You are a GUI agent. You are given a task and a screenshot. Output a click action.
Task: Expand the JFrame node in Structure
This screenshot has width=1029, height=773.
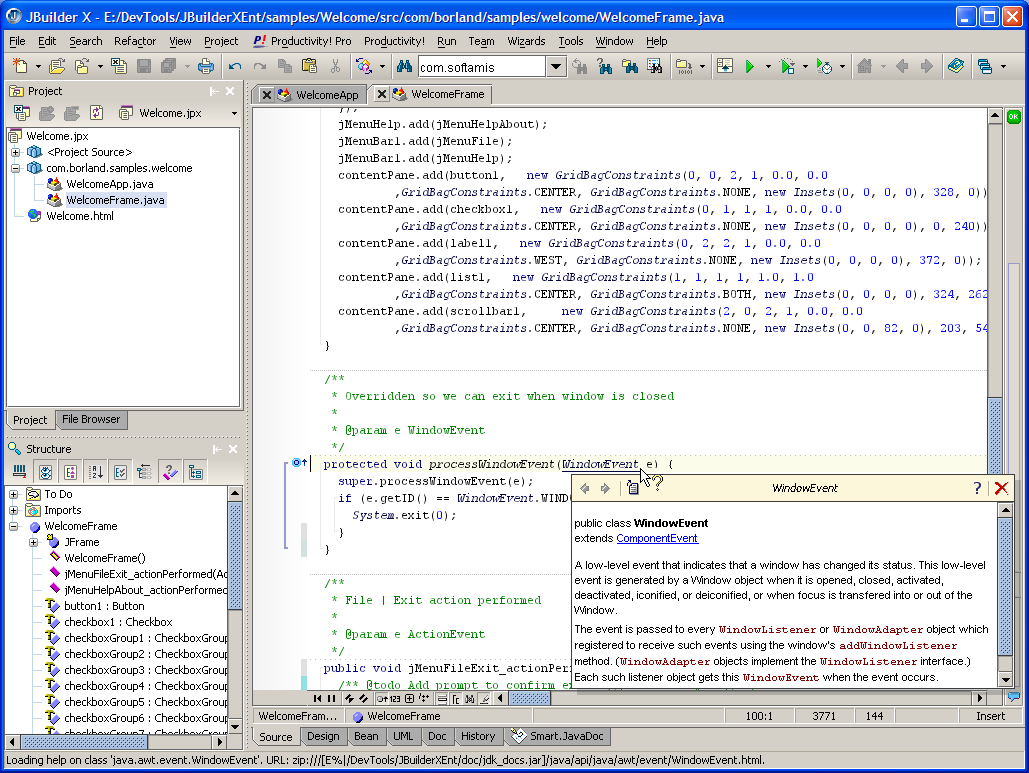pyautogui.click(x=33, y=542)
